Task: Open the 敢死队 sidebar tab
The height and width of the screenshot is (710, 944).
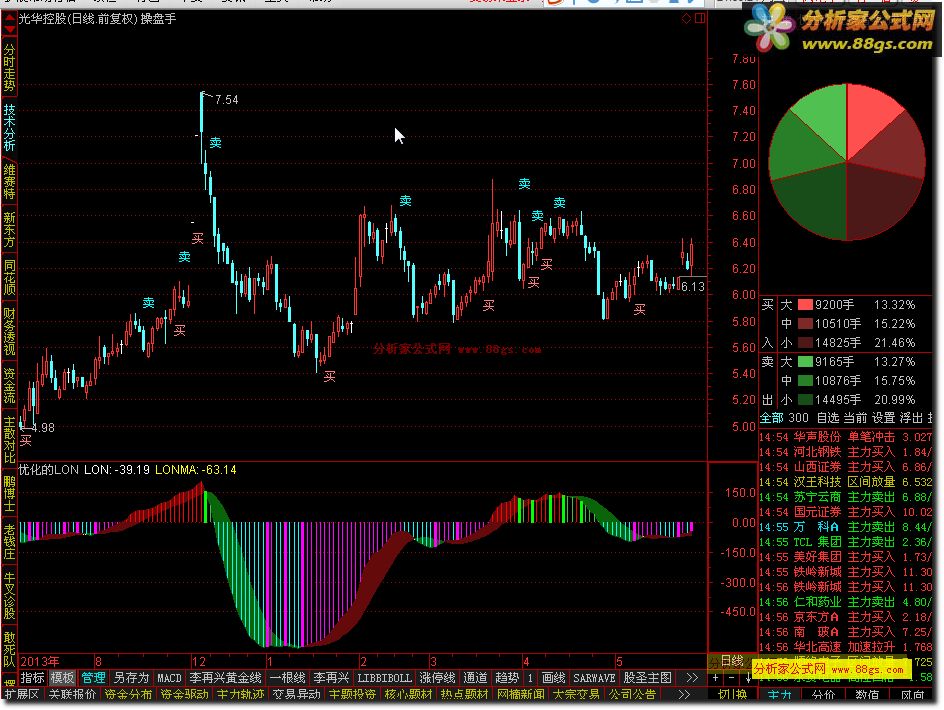Action: [9, 650]
